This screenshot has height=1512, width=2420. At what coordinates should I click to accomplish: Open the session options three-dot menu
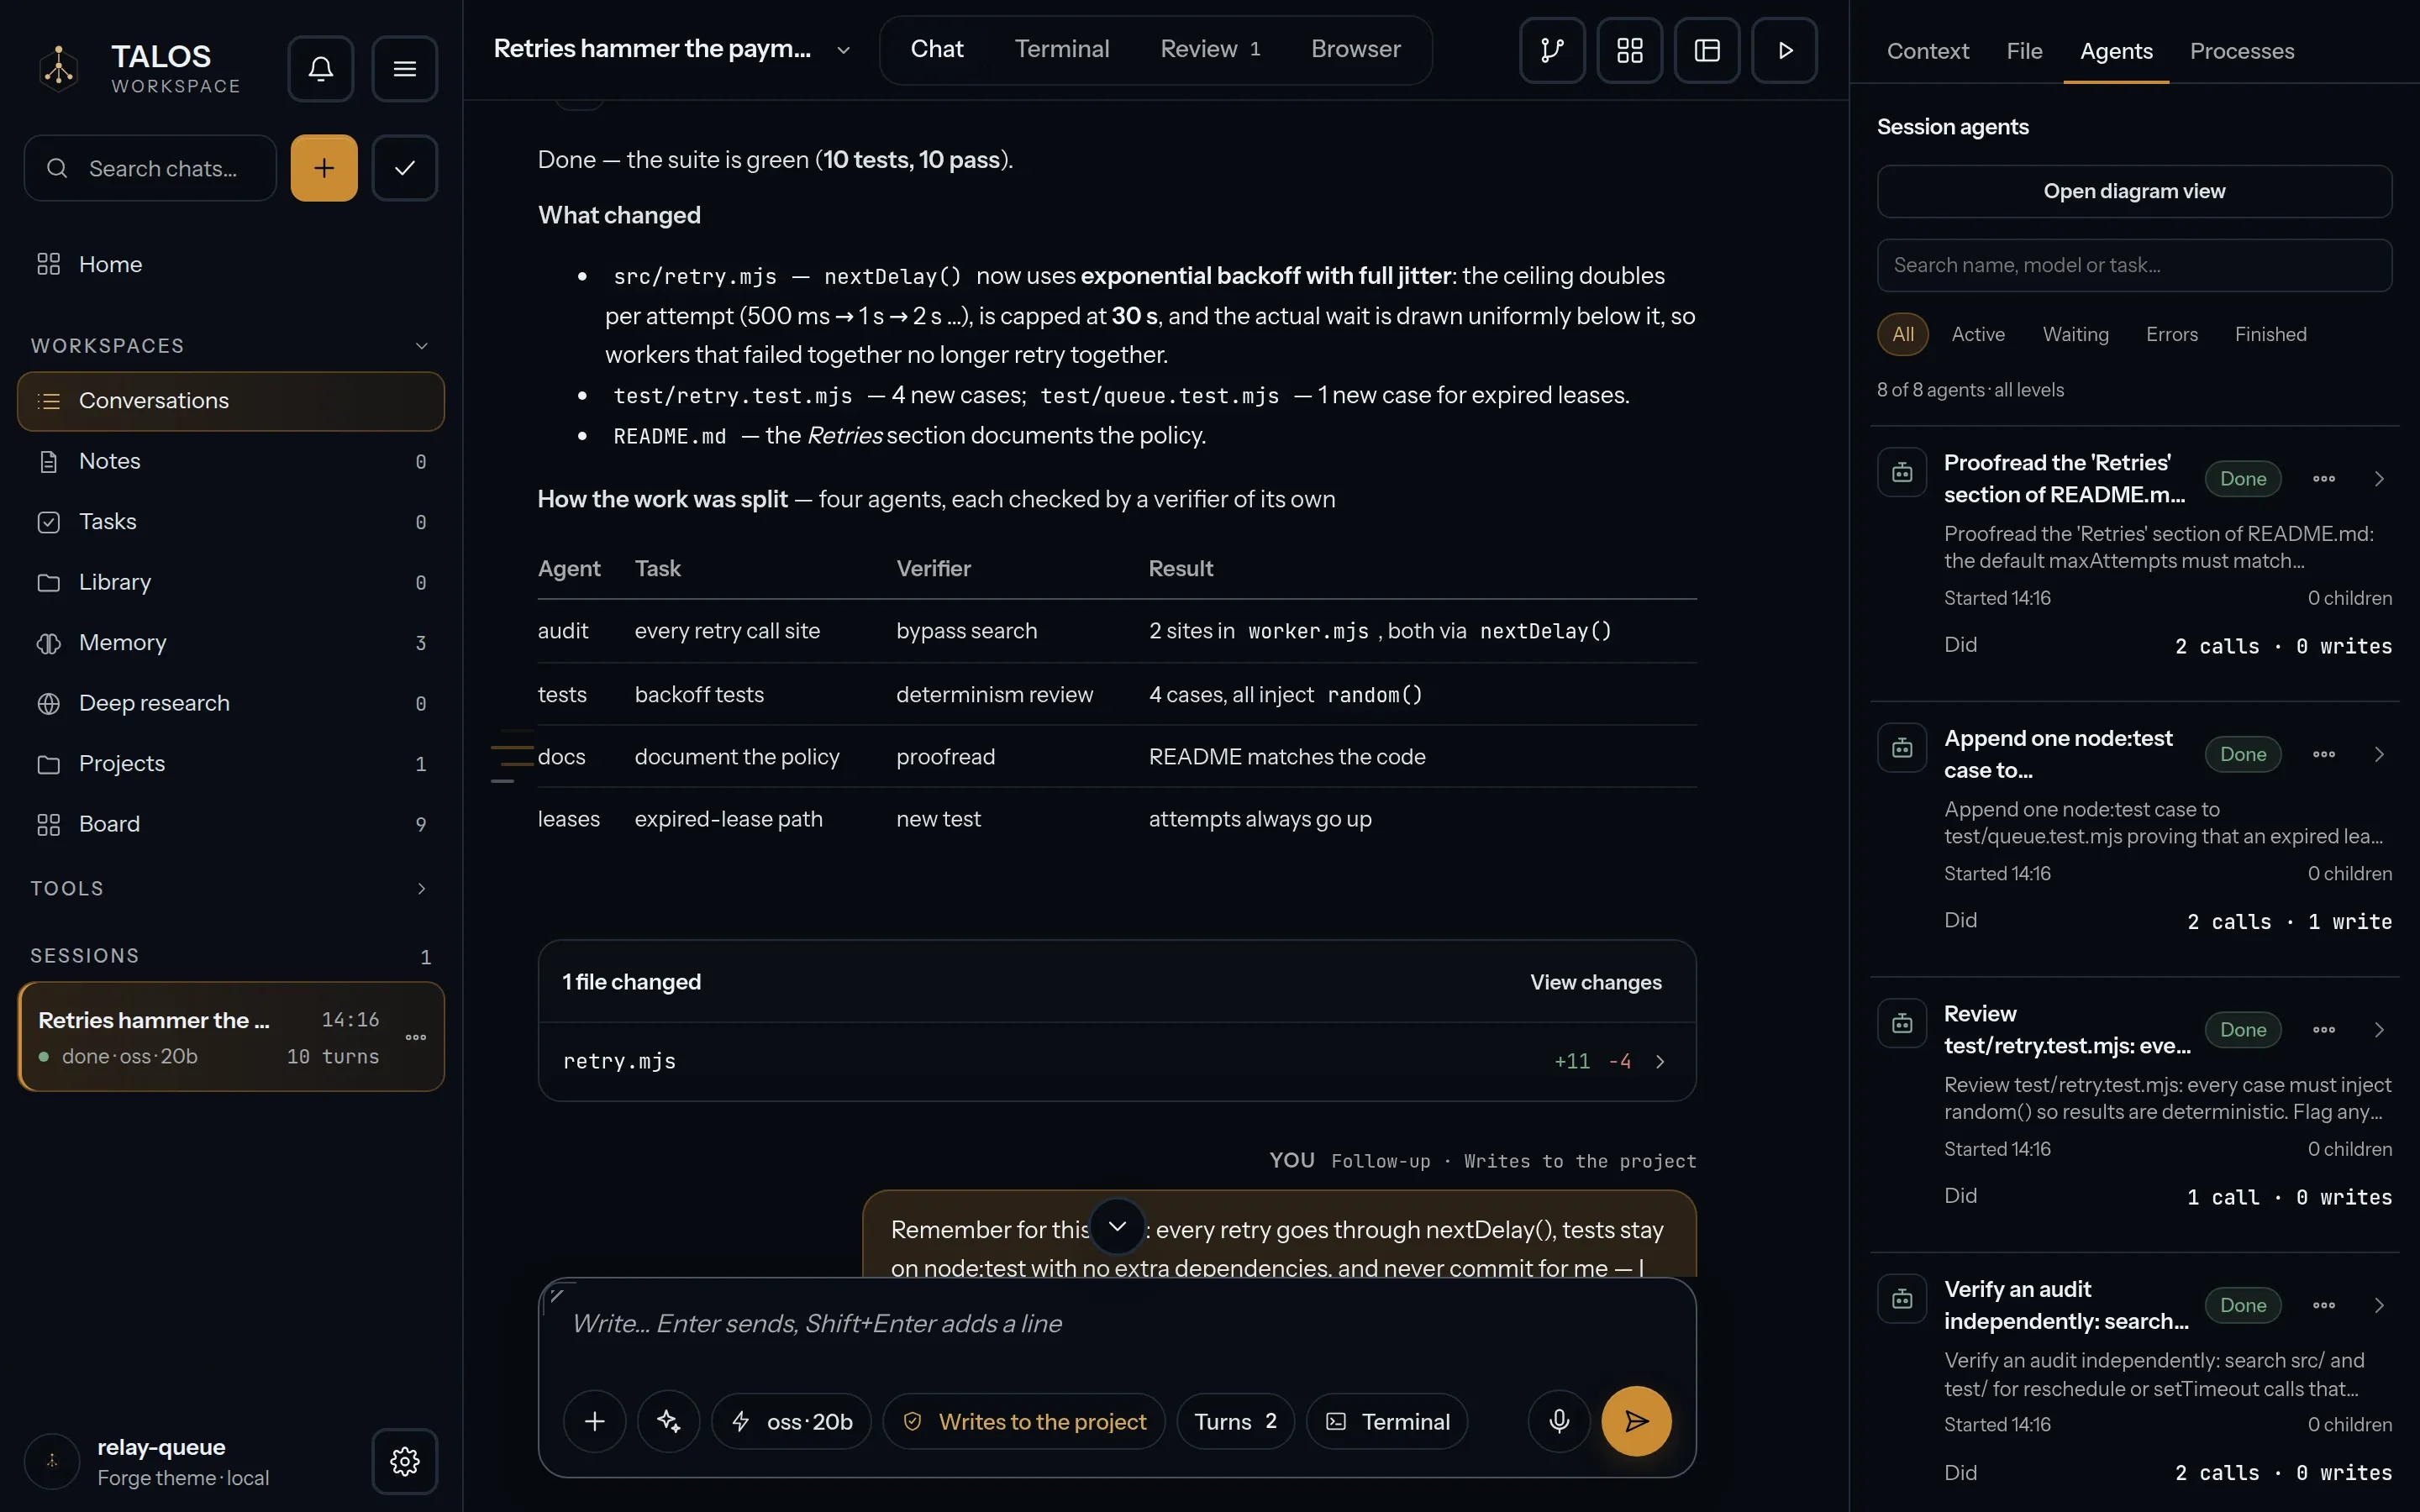click(416, 1037)
